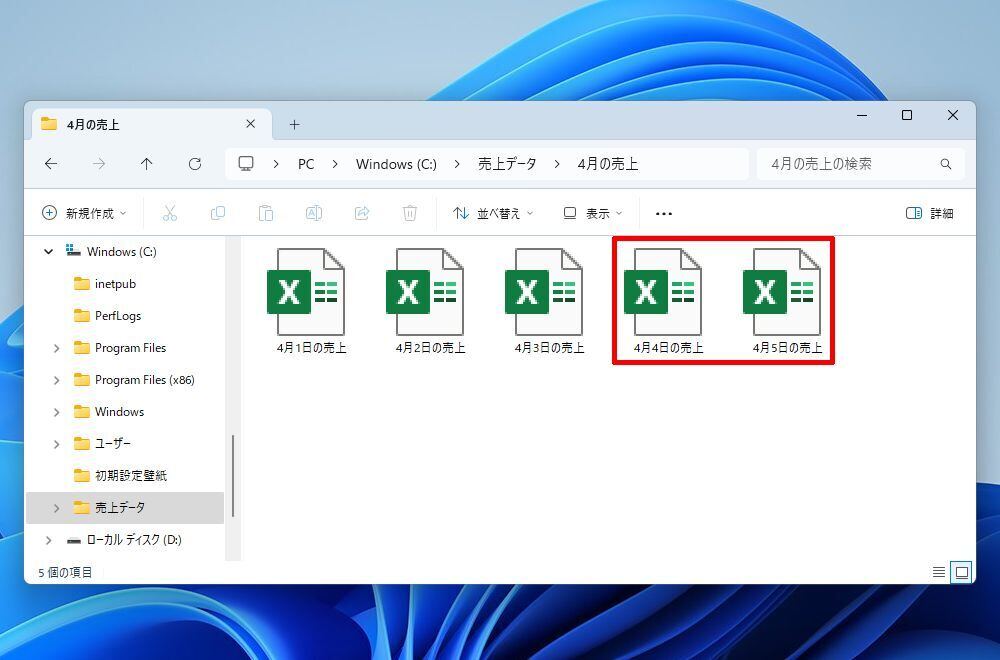Click 売上データ in the address breadcrumb
This screenshot has width=1000, height=660.
(507, 164)
